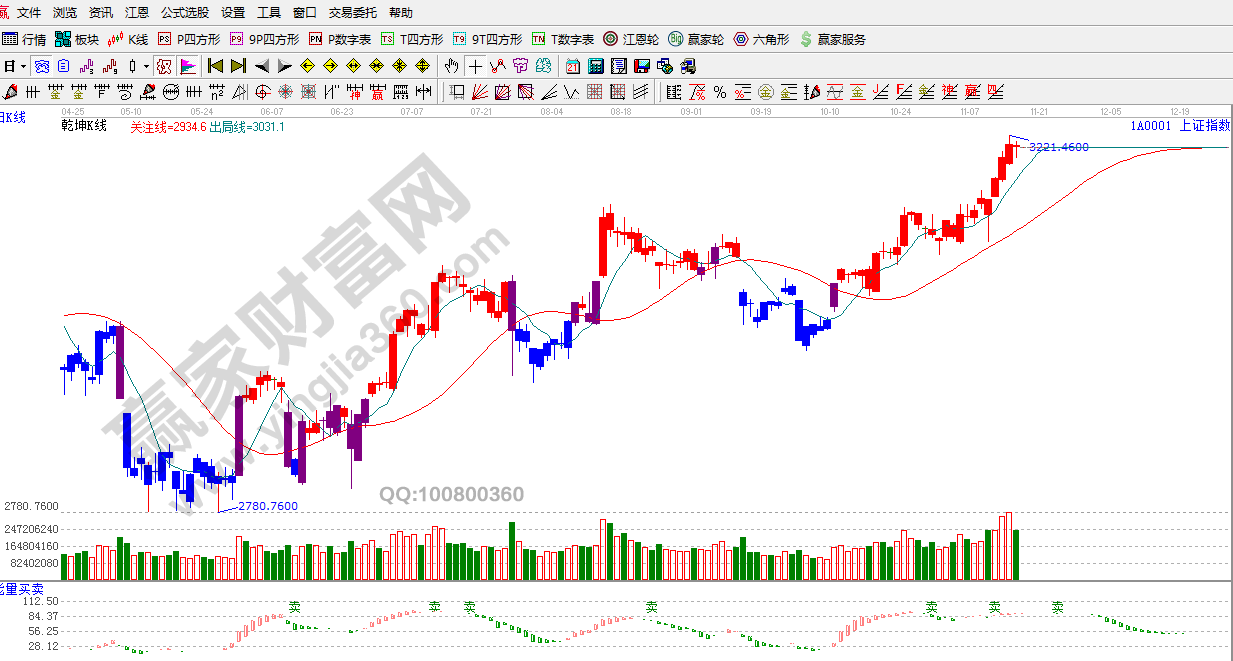Select the percent sign drawing tool
This screenshot has height=661, width=1233.
tap(719, 92)
